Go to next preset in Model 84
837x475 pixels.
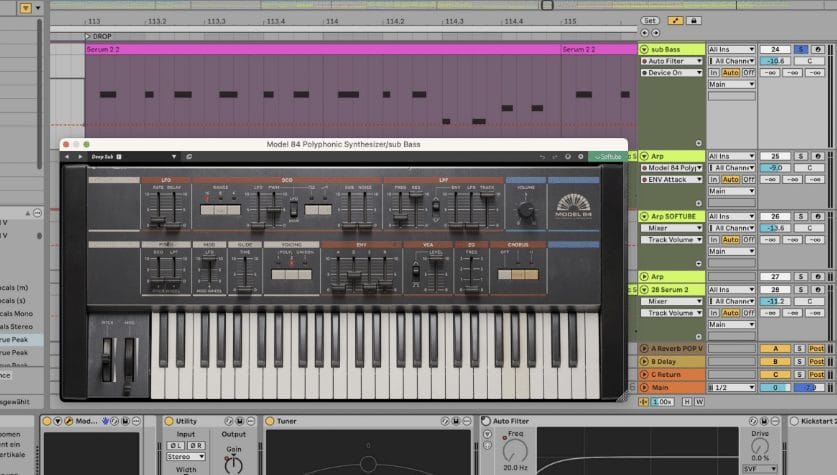tap(80, 157)
